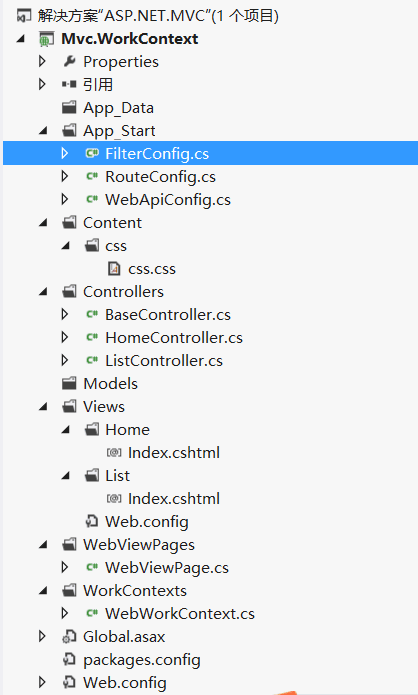418x695 pixels.
Task: Click the Properties wrench icon
Action: click(x=69, y=61)
